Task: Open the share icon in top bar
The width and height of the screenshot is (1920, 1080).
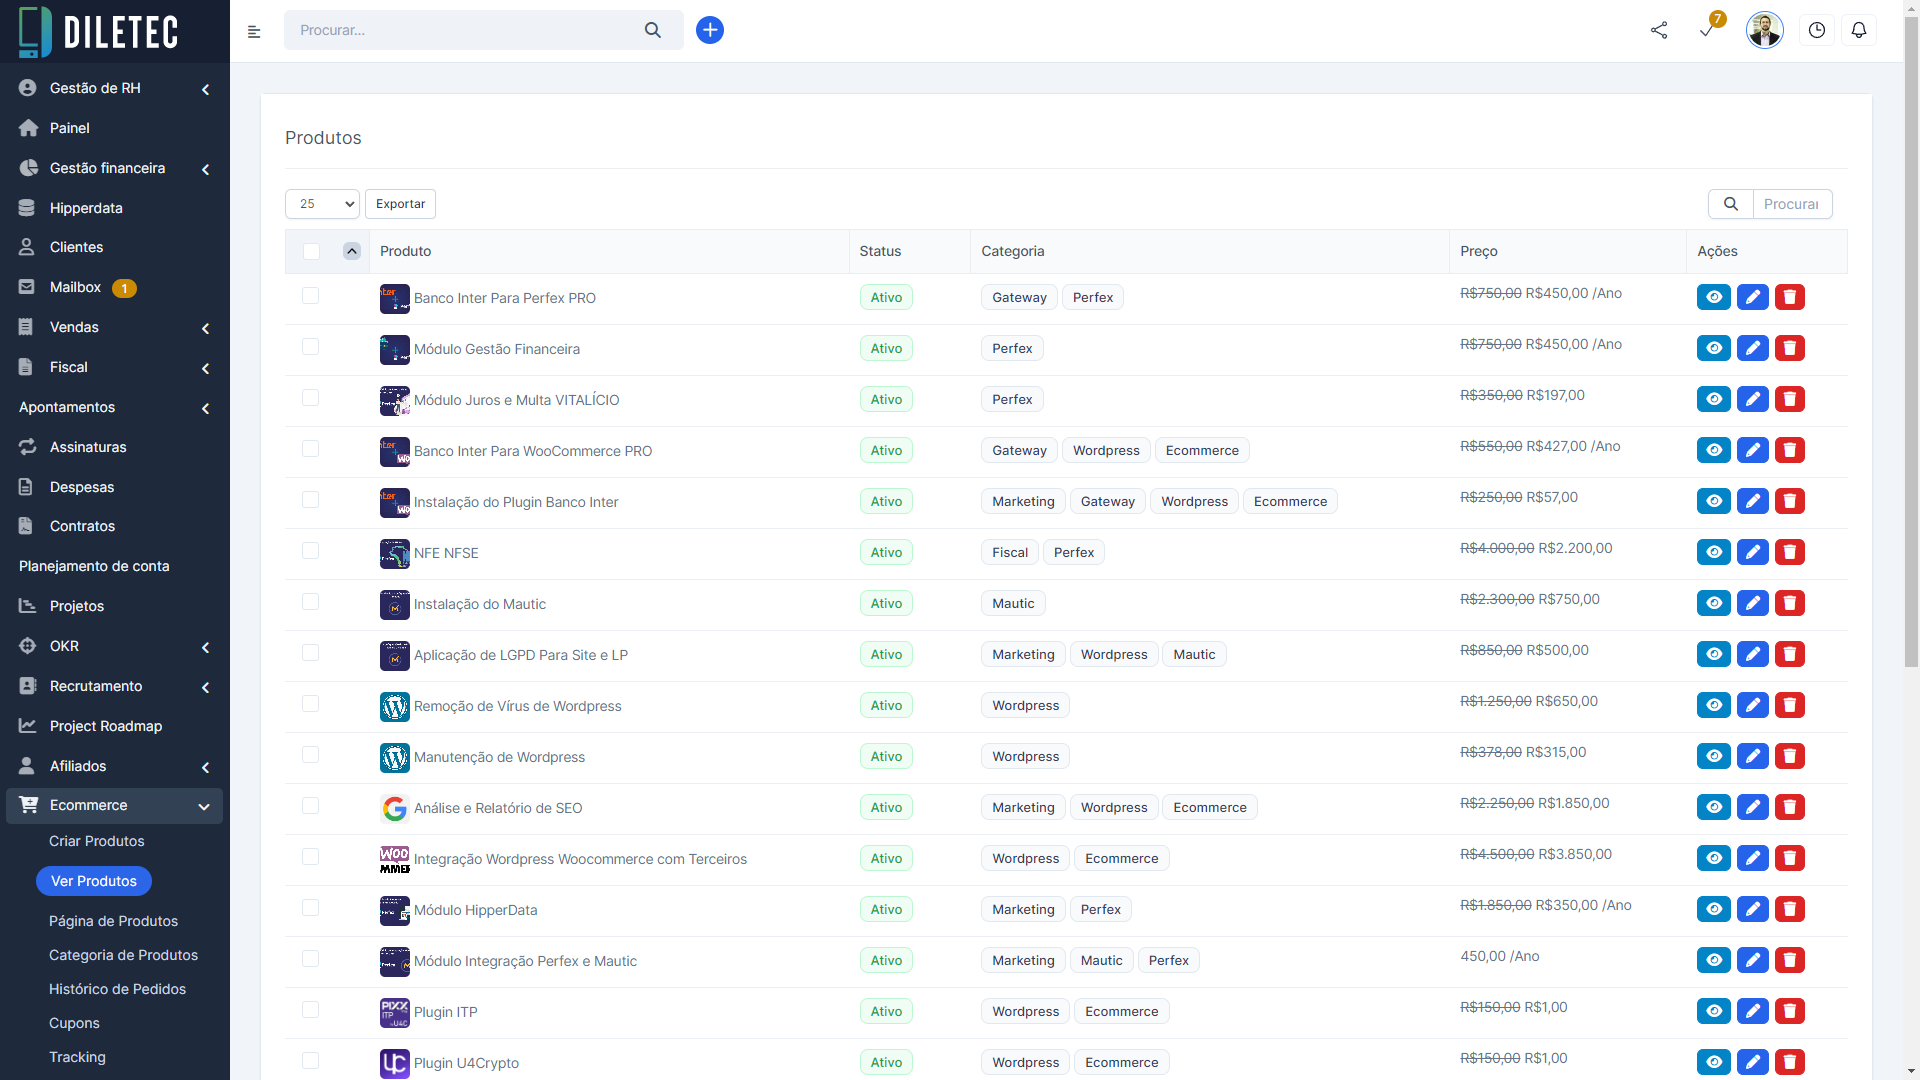Action: (1659, 30)
